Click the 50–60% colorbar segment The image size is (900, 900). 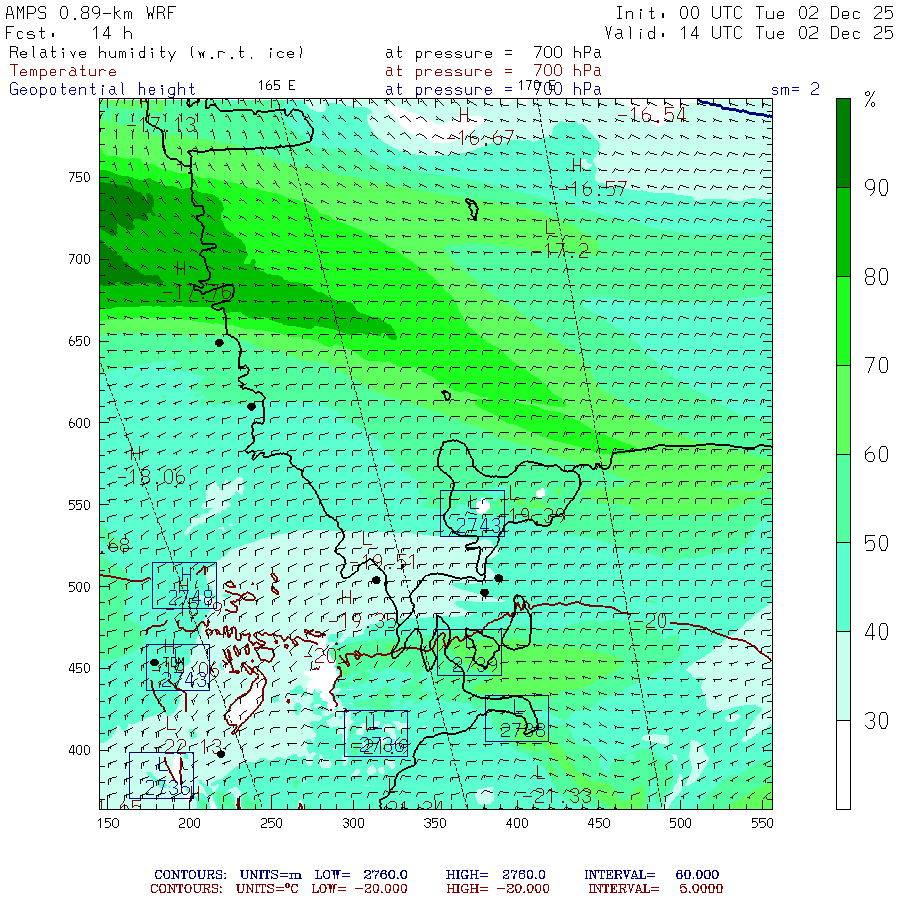click(x=843, y=498)
